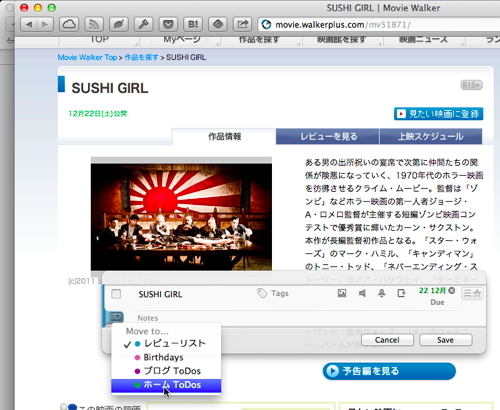Switch to レビューを見る tab

coord(328,137)
